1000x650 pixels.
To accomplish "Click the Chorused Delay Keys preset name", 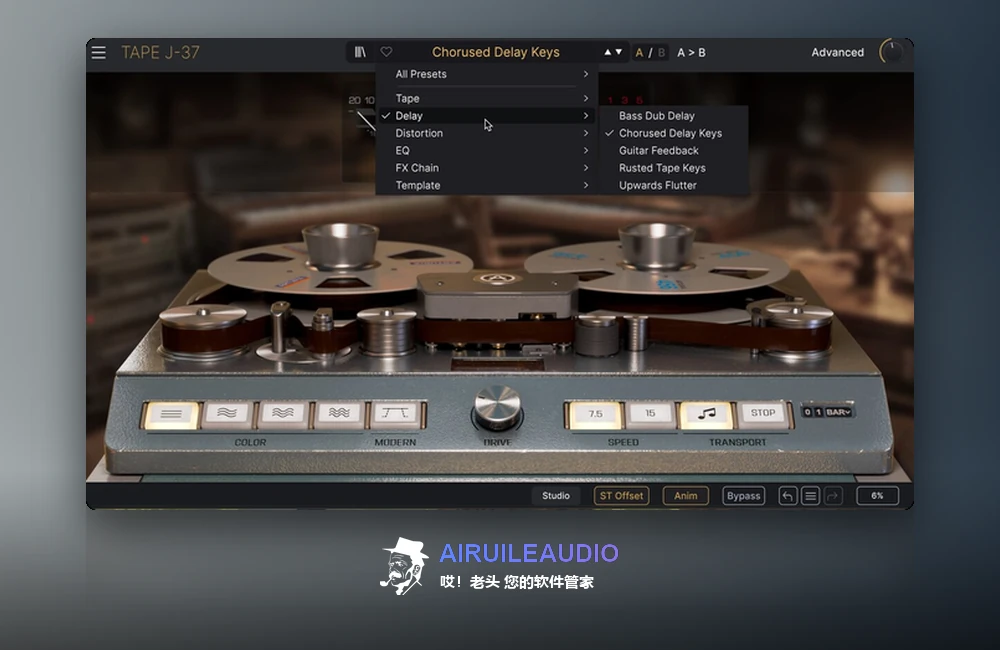I will tap(496, 52).
